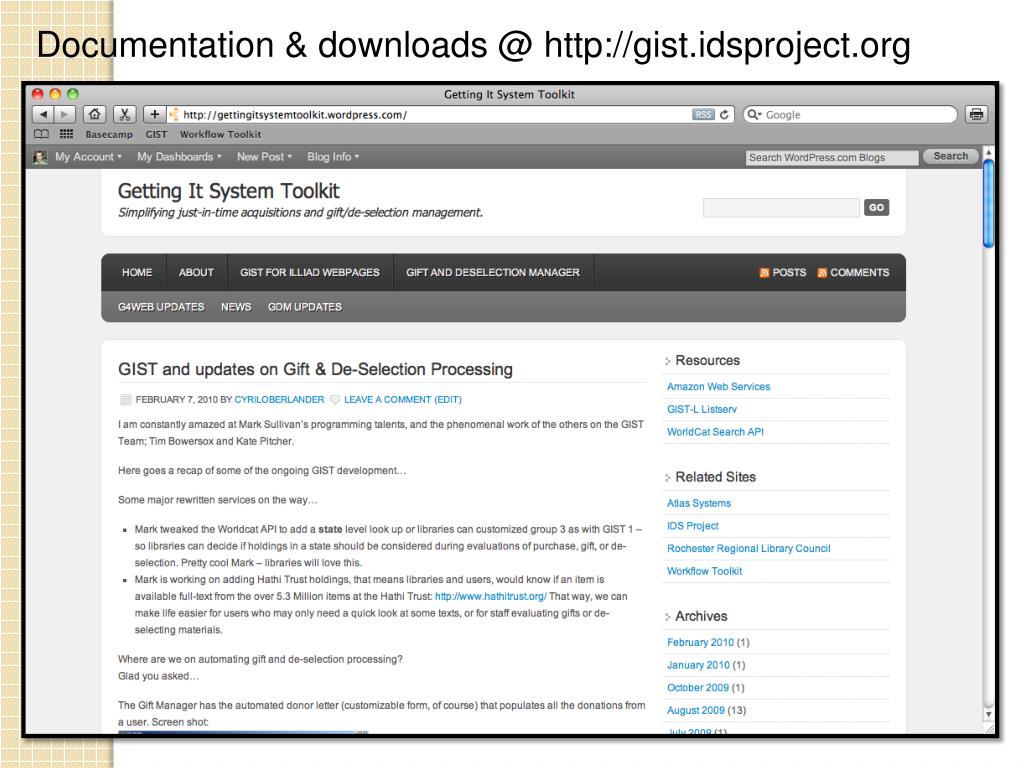Open the hathitrust.org link in post
The image size is (1024, 768).
(x=490, y=596)
